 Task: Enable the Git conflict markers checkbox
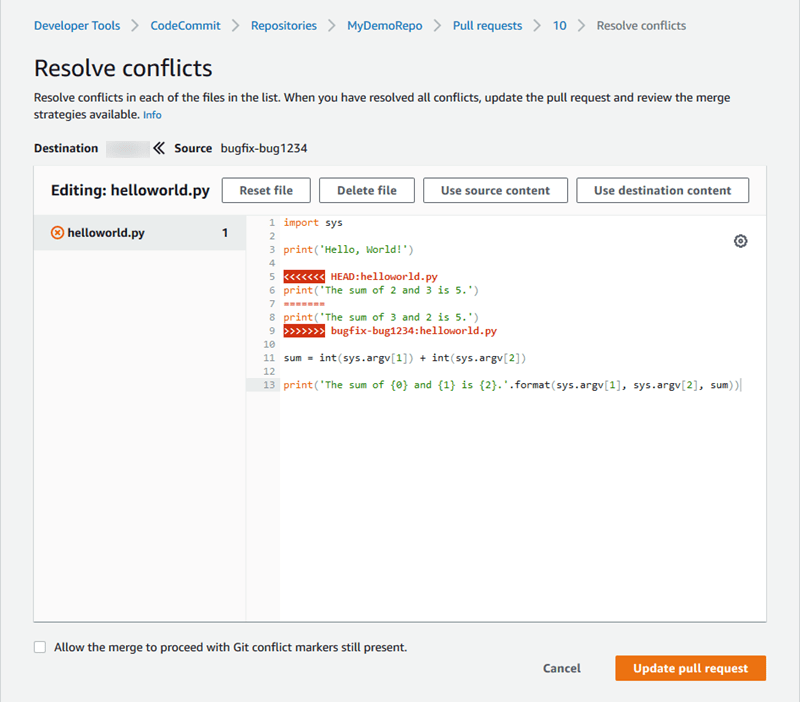click(40, 647)
